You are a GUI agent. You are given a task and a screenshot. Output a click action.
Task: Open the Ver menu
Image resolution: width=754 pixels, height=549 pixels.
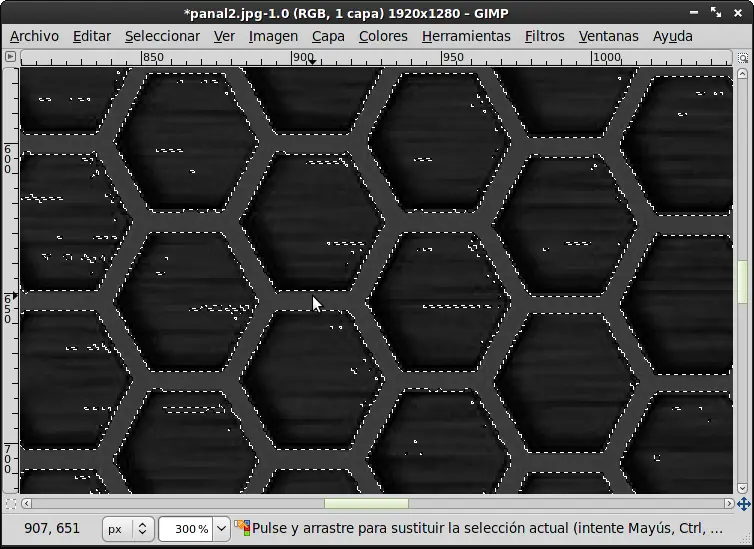[224, 37]
